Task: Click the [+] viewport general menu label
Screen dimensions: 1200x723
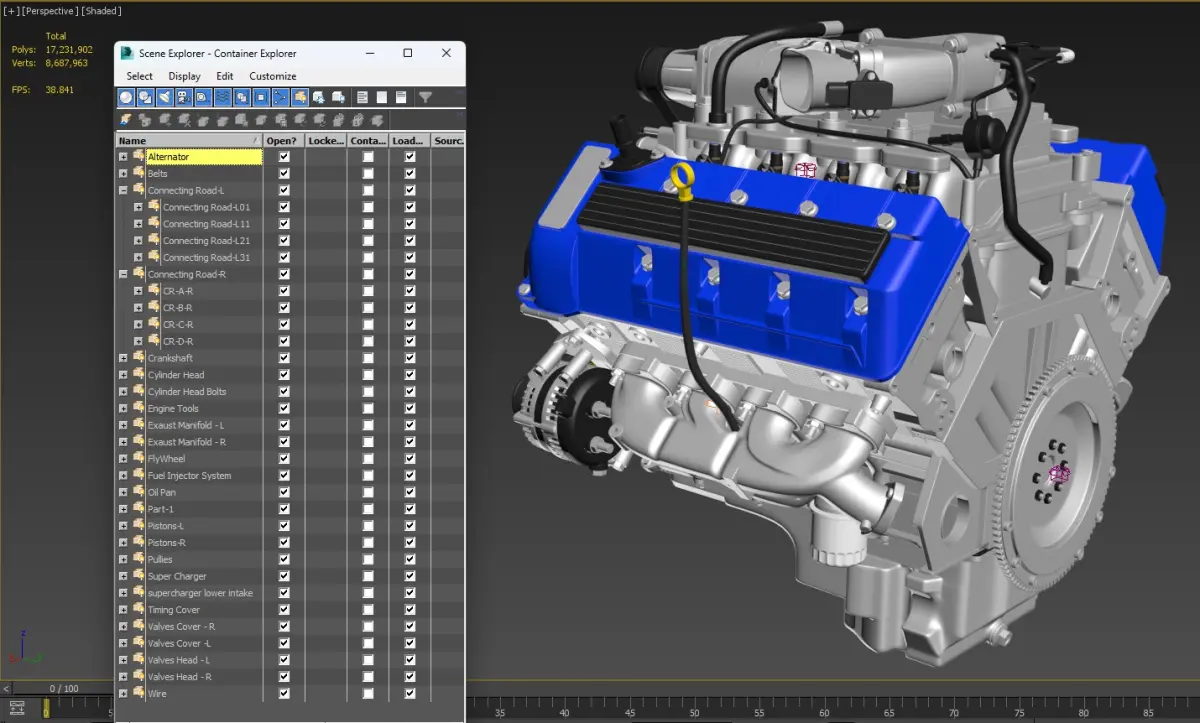Action: pyautogui.click(x=12, y=11)
